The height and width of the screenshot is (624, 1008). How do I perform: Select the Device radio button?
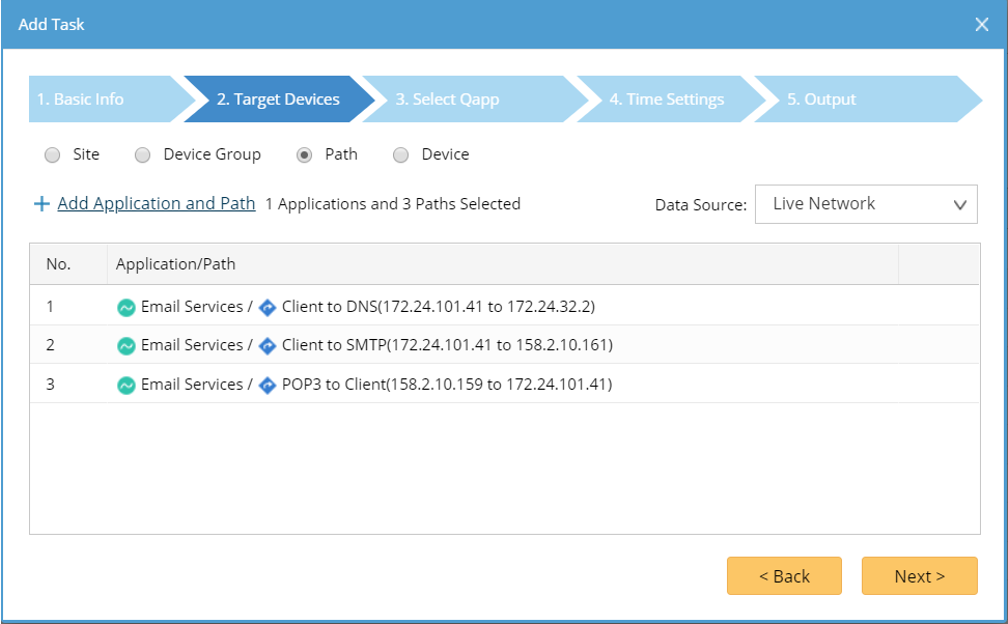(x=401, y=155)
